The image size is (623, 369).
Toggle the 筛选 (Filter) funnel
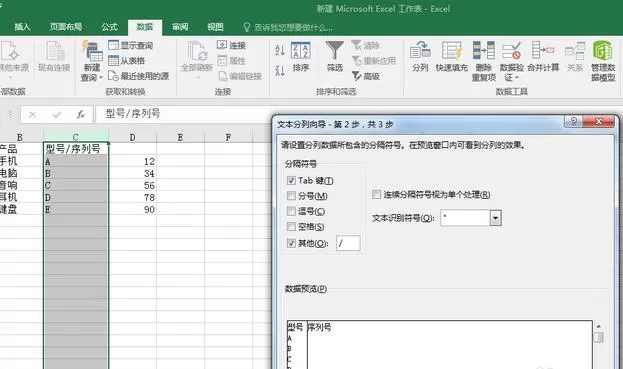click(x=335, y=56)
